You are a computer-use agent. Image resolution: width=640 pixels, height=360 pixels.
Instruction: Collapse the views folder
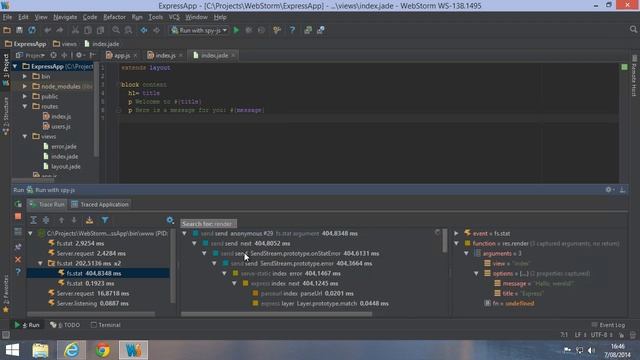point(25,136)
